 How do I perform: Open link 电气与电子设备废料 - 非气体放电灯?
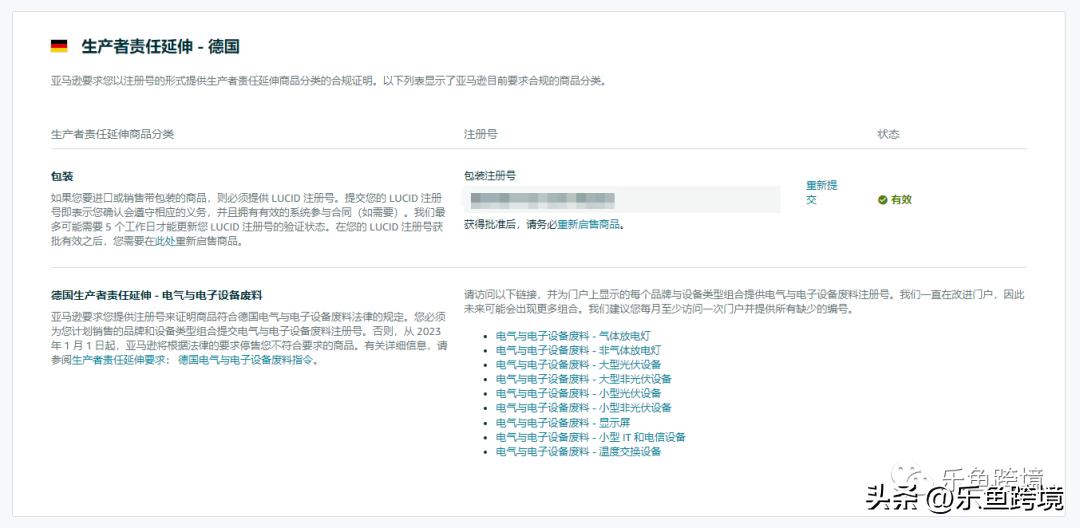pyautogui.click(x=579, y=350)
